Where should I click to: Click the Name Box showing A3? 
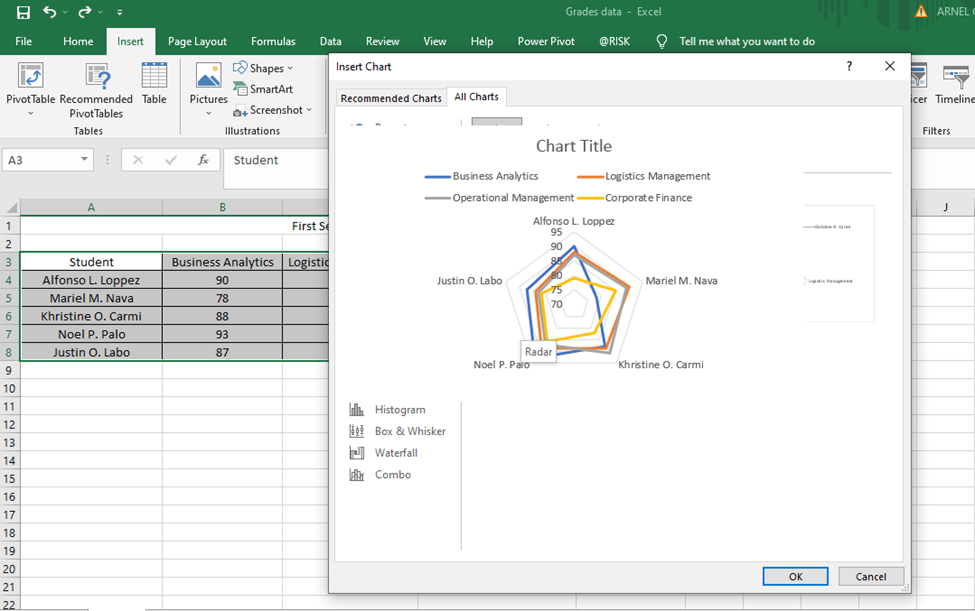pyautogui.click(x=40, y=160)
